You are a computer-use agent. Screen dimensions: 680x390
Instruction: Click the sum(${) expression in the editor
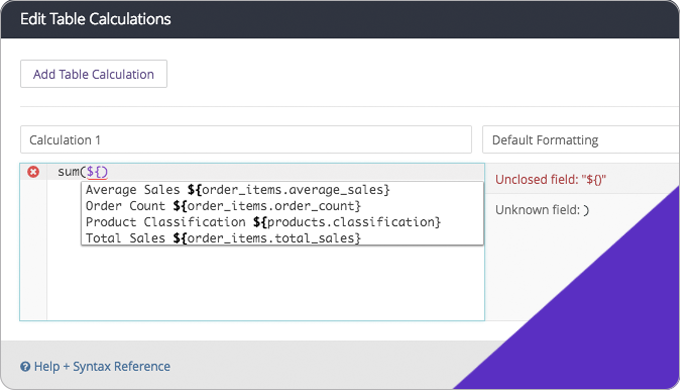82,172
